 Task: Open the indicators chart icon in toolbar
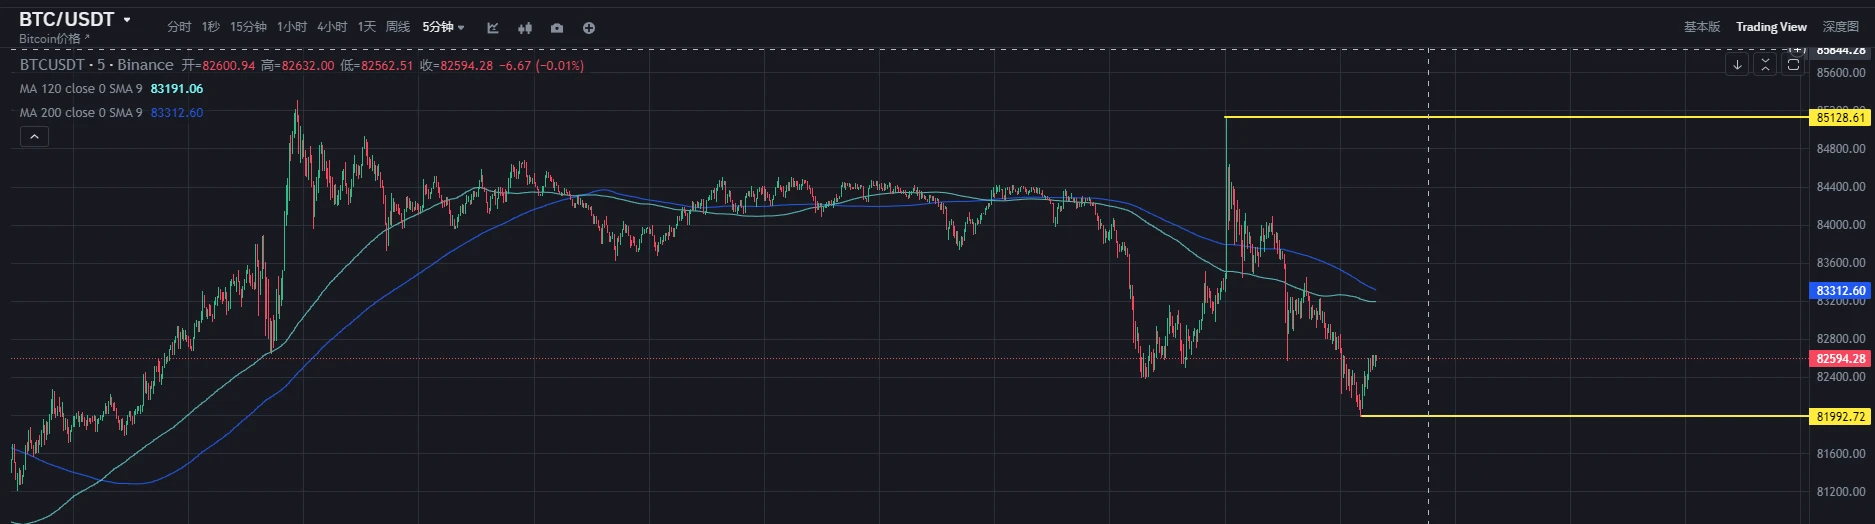(x=493, y=28)
